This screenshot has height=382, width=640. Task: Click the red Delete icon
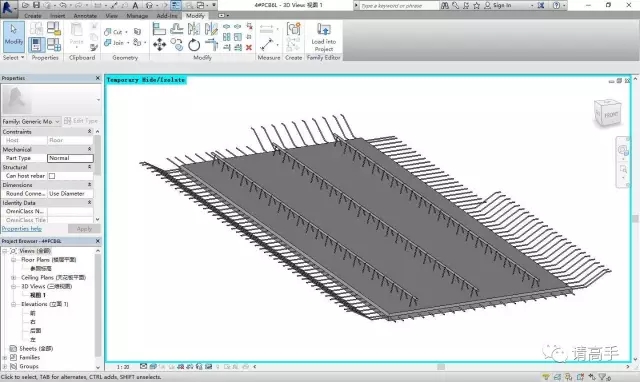click(x=249, y=48)
